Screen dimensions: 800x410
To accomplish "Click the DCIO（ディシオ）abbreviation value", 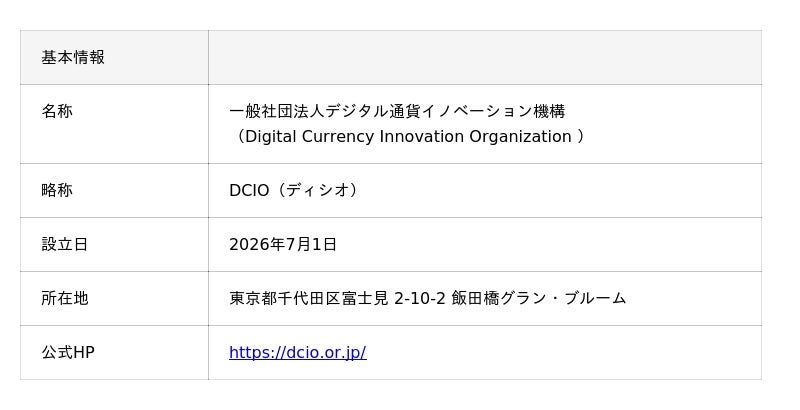I will [x=296, y=190].
